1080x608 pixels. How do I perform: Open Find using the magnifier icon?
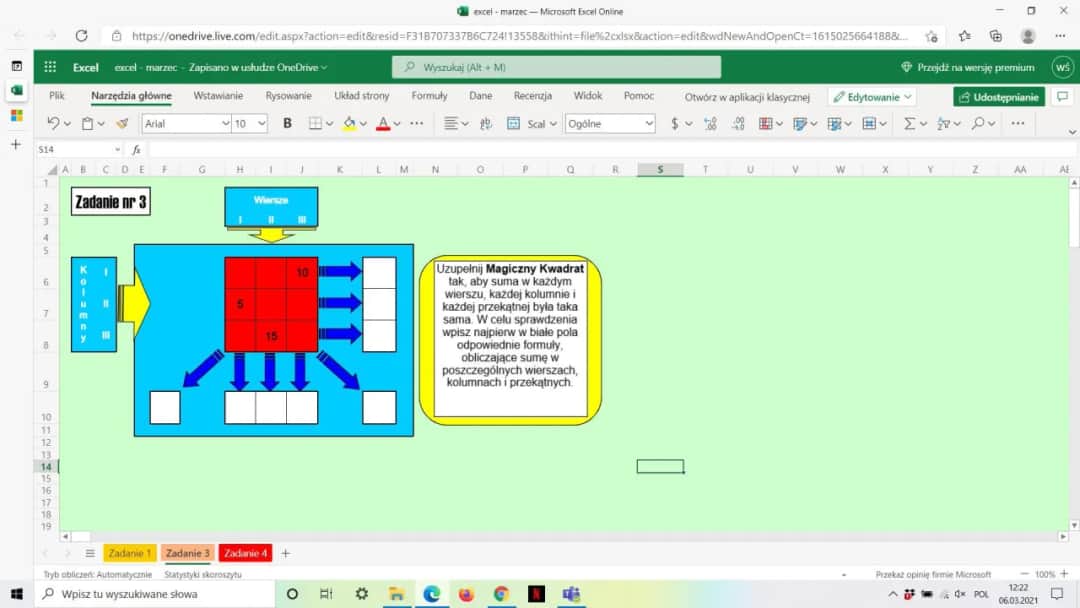pyautogui.click(x=978, y=123)
